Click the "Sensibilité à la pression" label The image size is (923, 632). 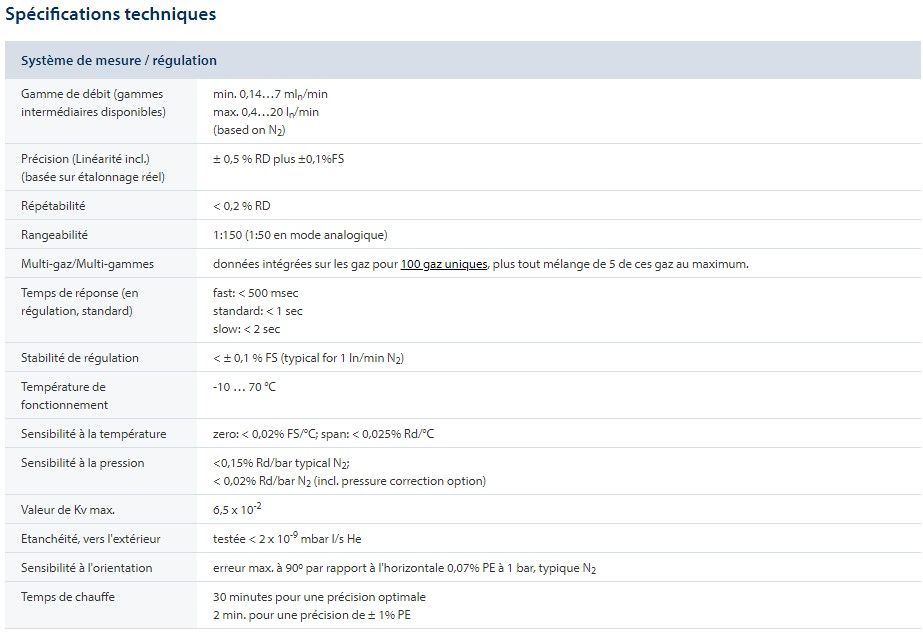[x=82, y=463]
